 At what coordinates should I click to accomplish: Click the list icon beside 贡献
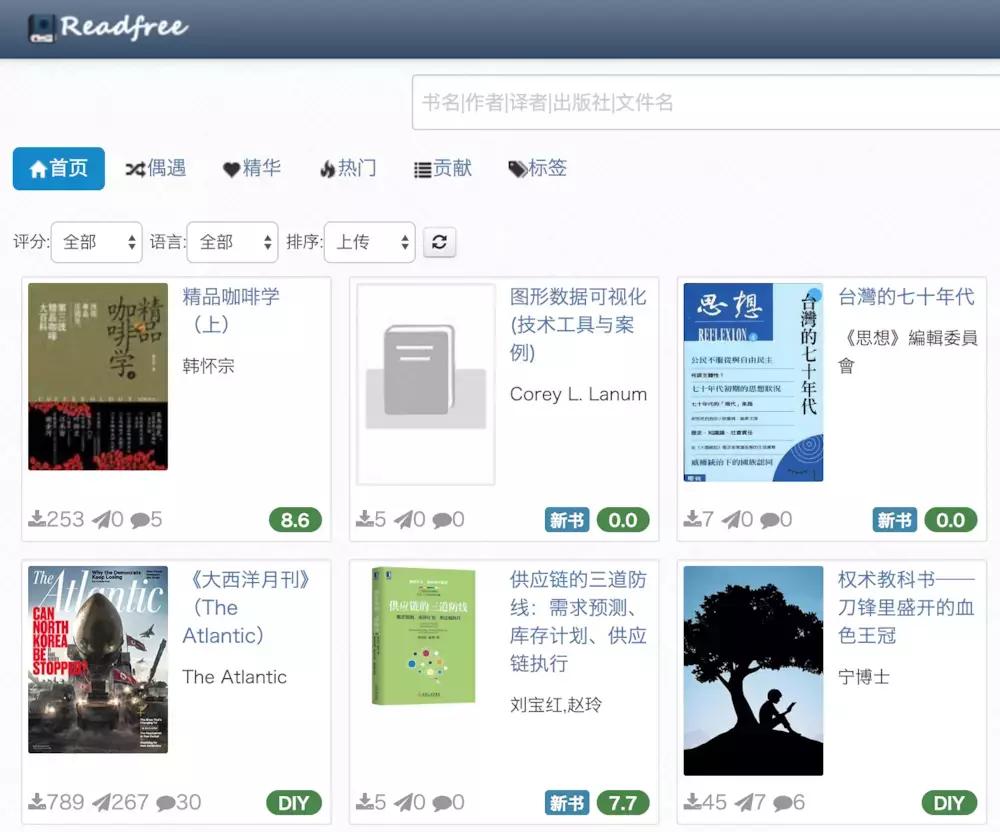423,168
